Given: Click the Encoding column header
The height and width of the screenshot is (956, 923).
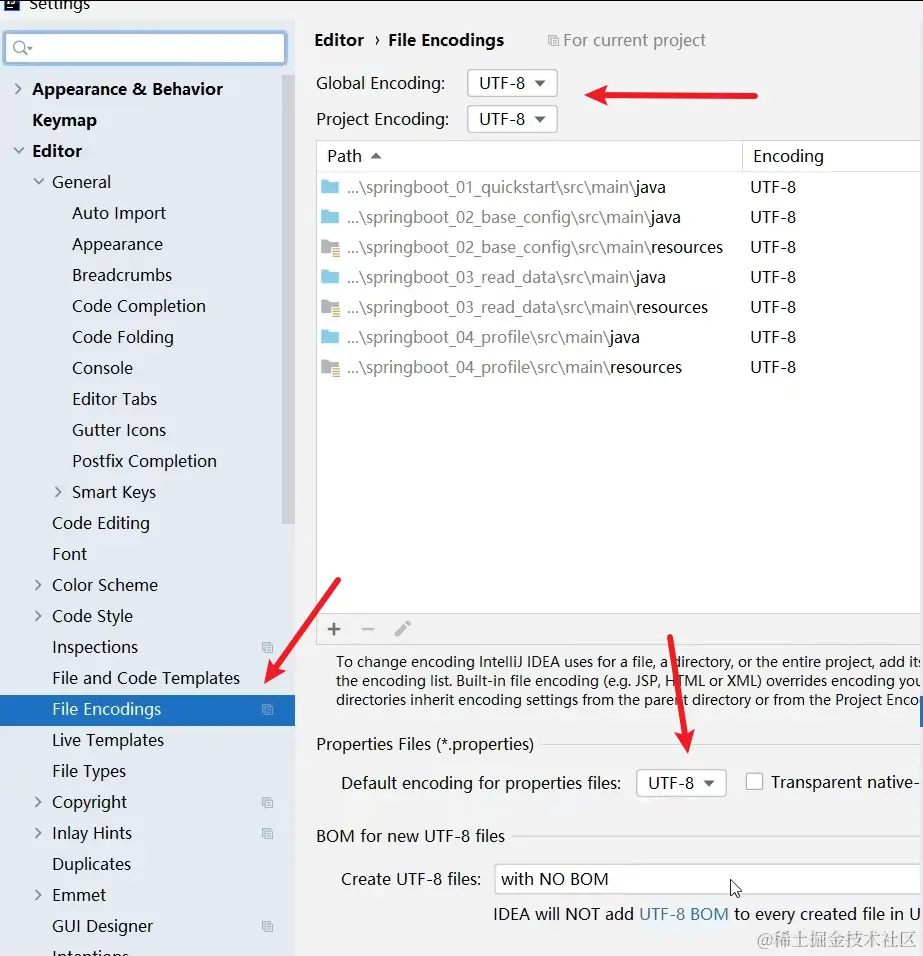Looking at the screenshot, I should pos(788,156).
